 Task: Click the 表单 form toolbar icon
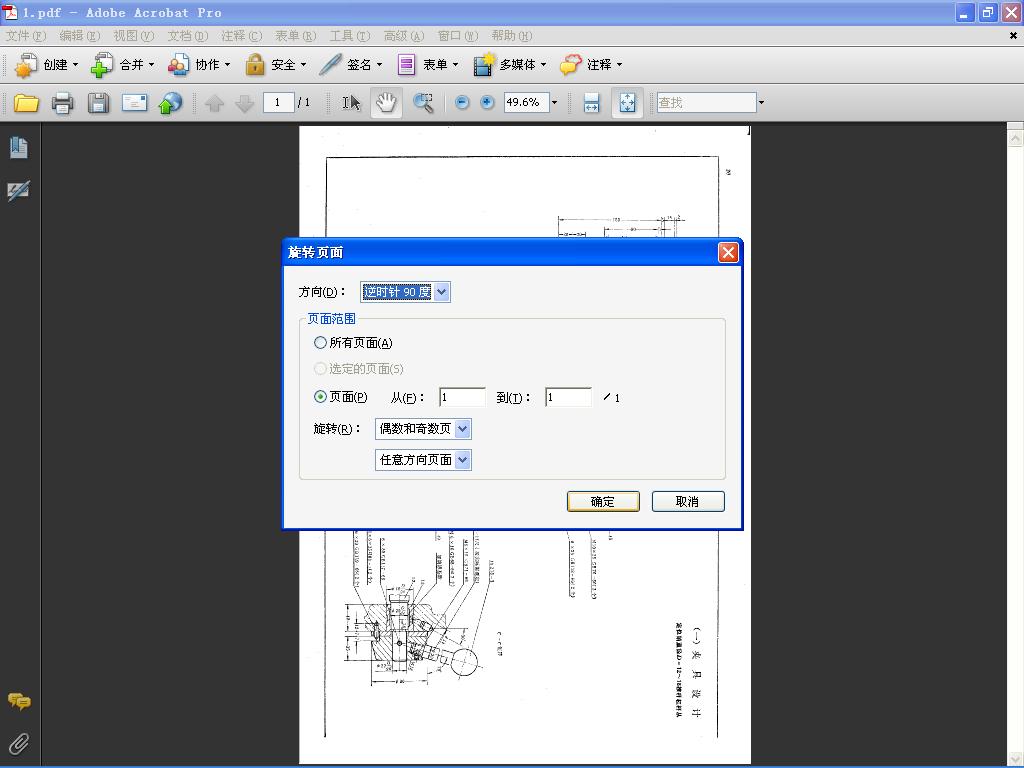coord(406,65)
